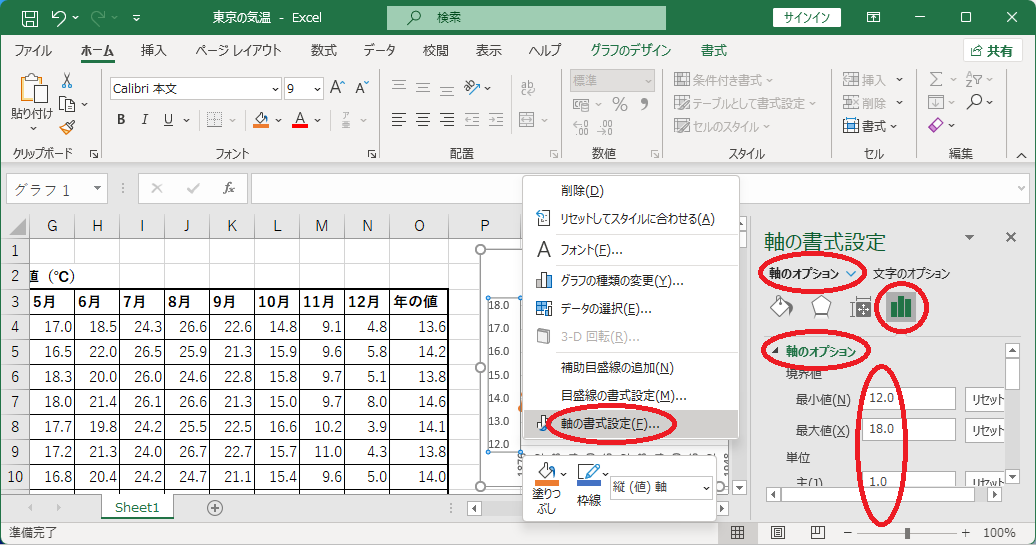
Task: Click the 共有 share button
Action: tap(992, 51)
